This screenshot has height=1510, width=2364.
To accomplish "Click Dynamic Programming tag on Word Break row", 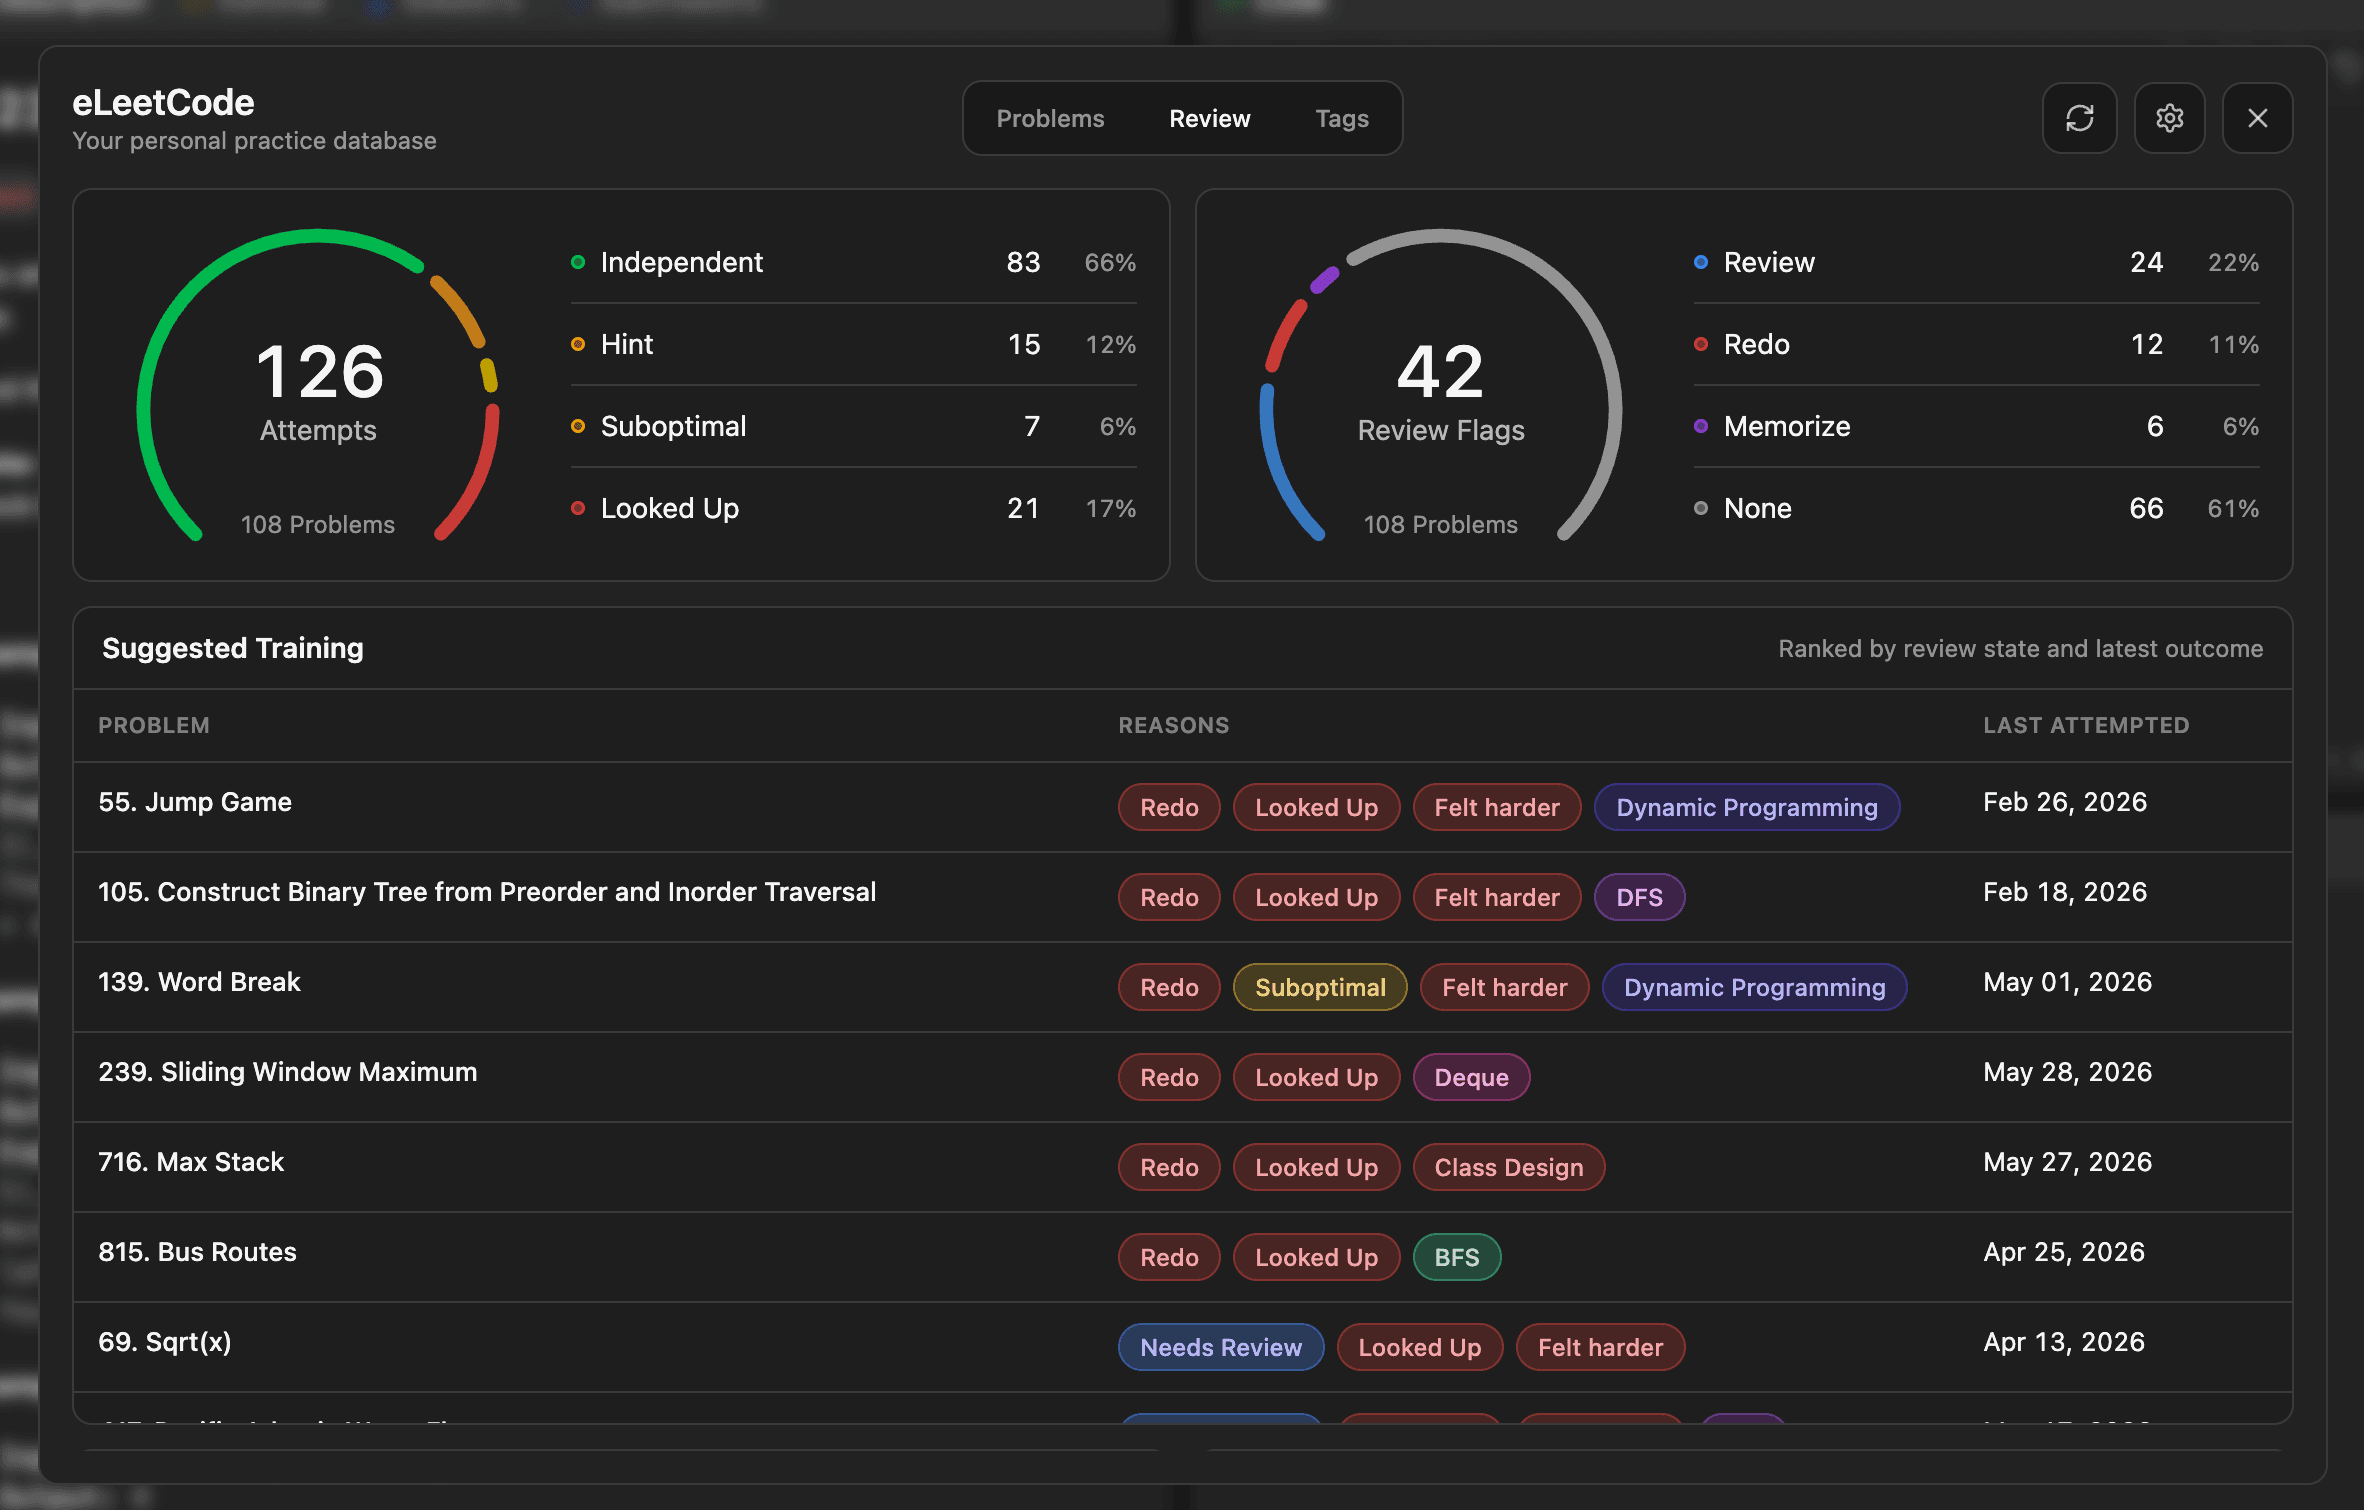I will [1754, 987].
